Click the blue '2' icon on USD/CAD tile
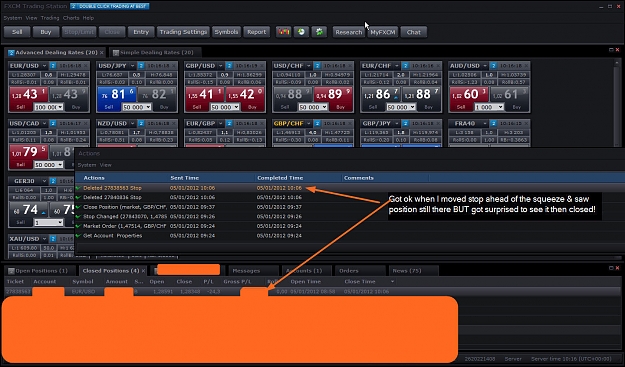The height and width of the screenshot is (367, 625). tap(53, 124)
